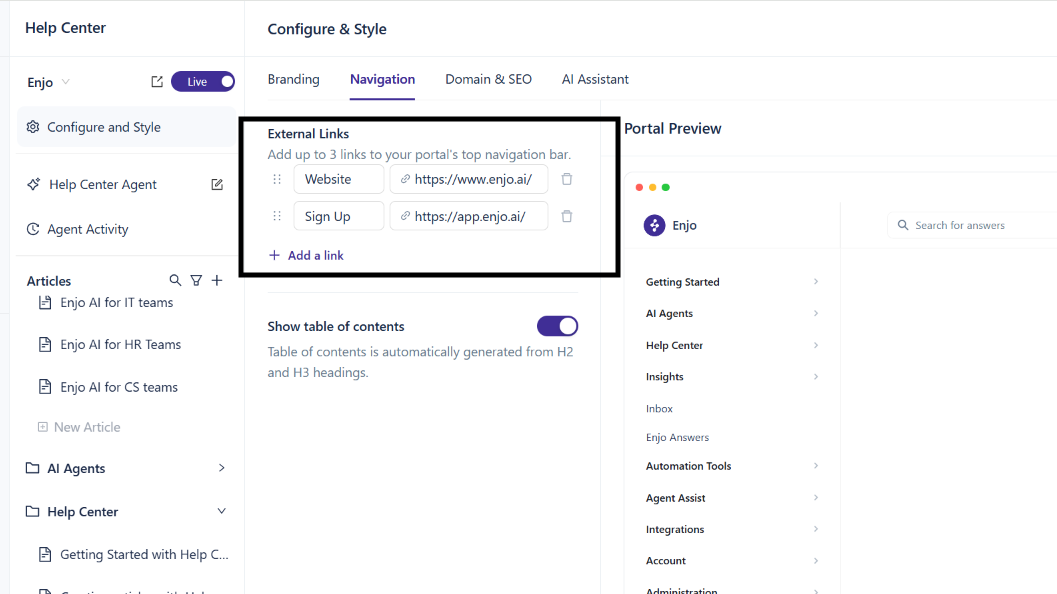Disable Show table of contents toggle

coord(557,326)
